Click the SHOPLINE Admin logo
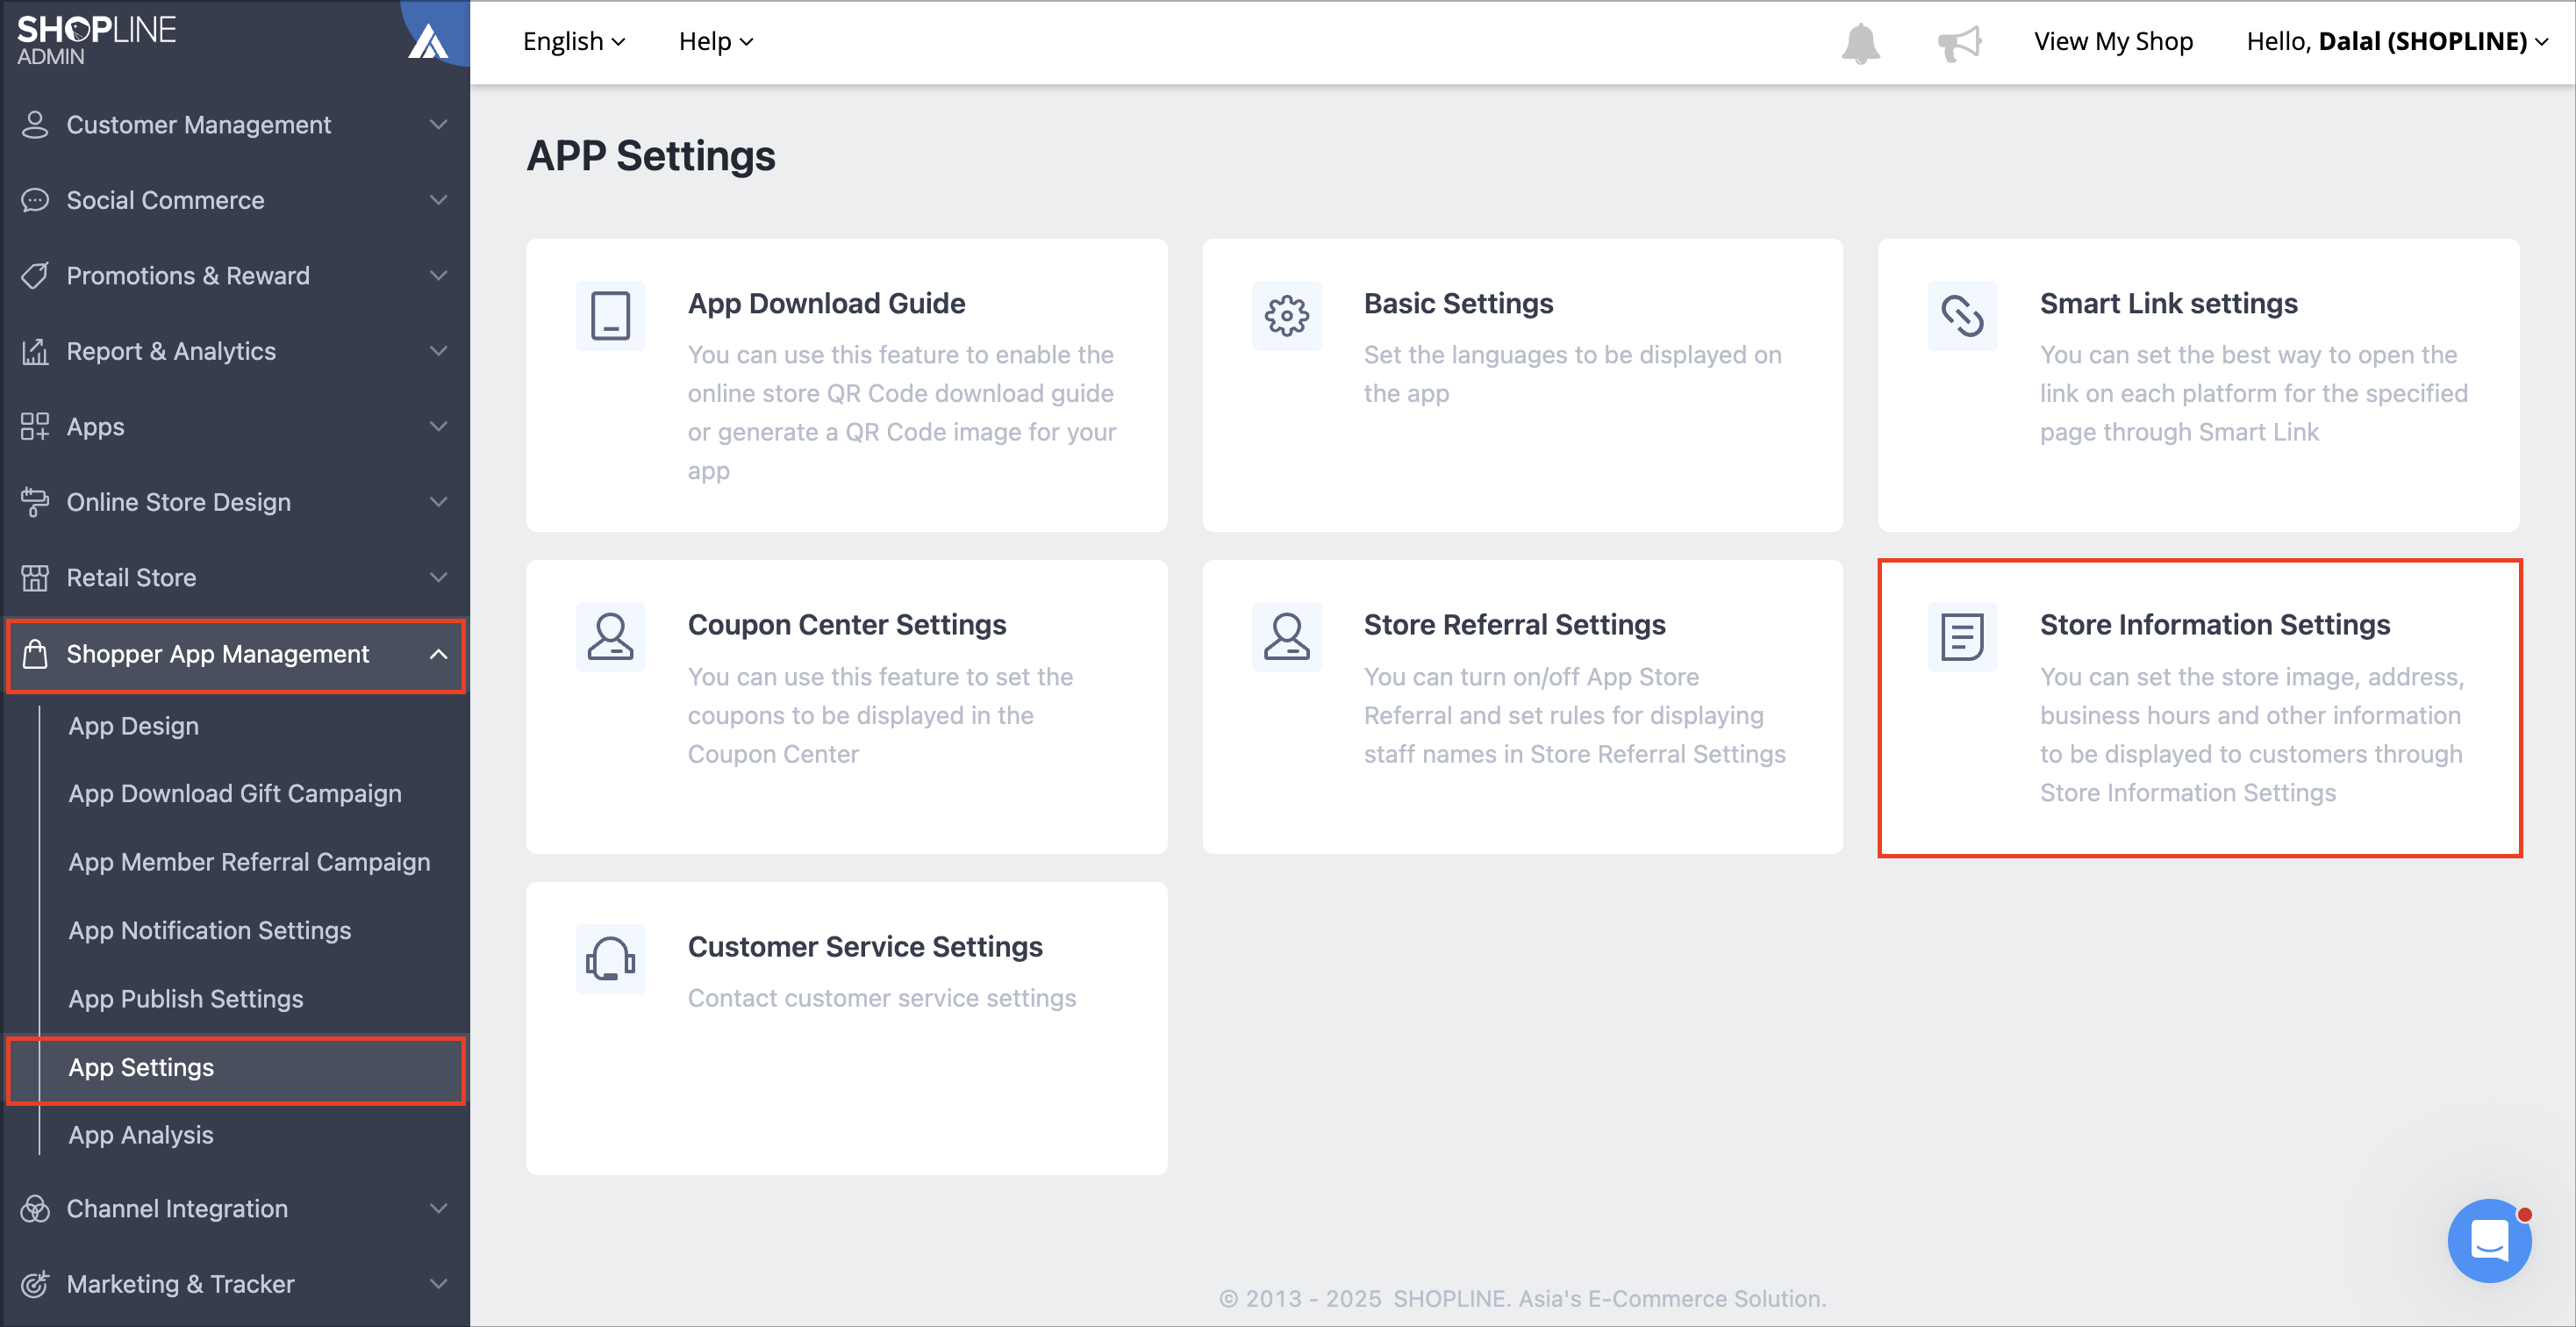This screenshot has width=2576, height=1327. pos(96,40)
